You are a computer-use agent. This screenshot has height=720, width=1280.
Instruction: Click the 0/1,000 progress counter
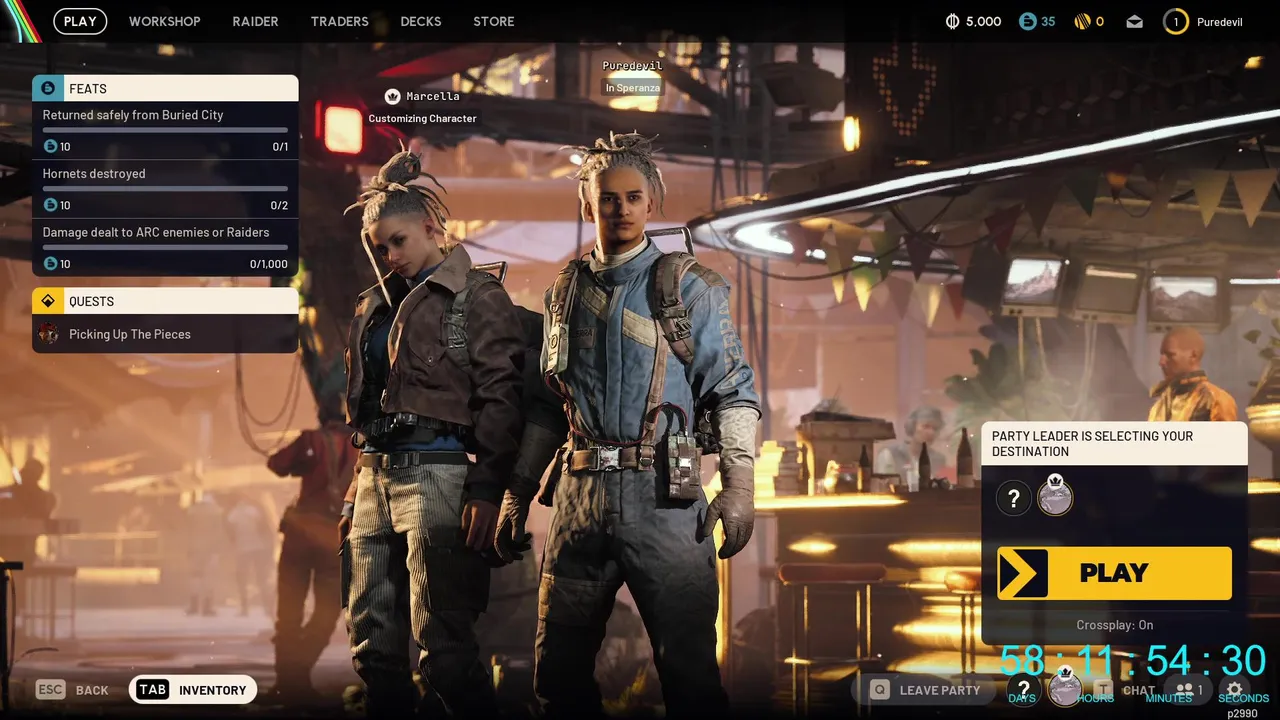(269, 264)
